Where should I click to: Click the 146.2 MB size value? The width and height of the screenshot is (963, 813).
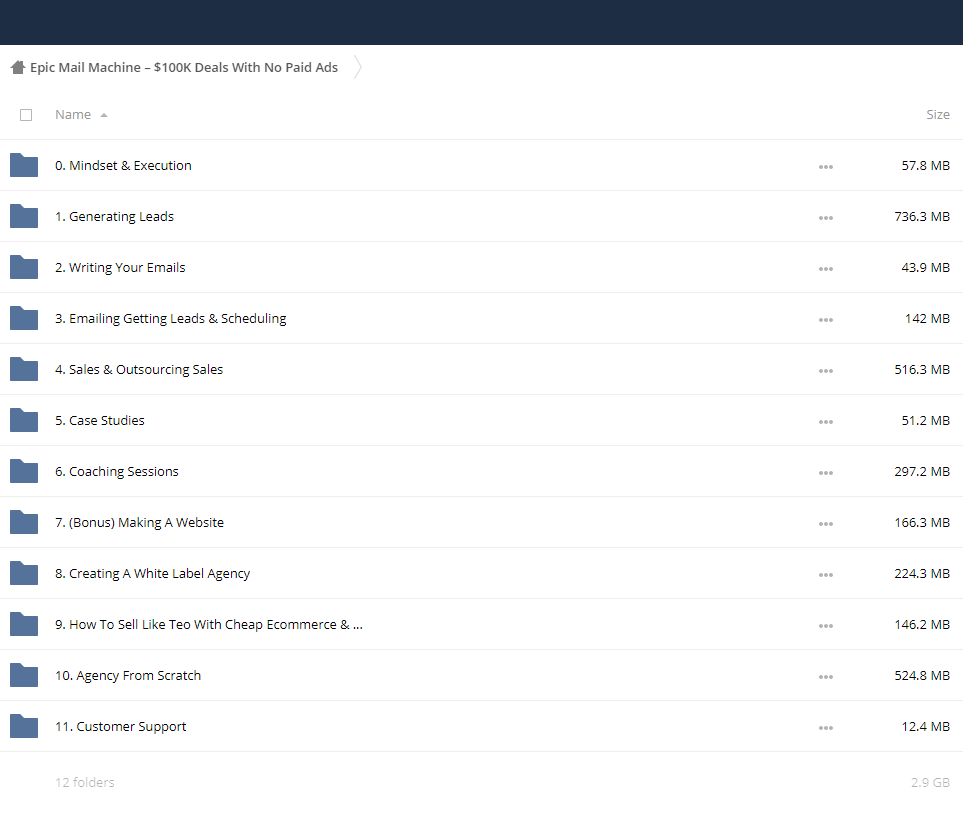[922, 624]
